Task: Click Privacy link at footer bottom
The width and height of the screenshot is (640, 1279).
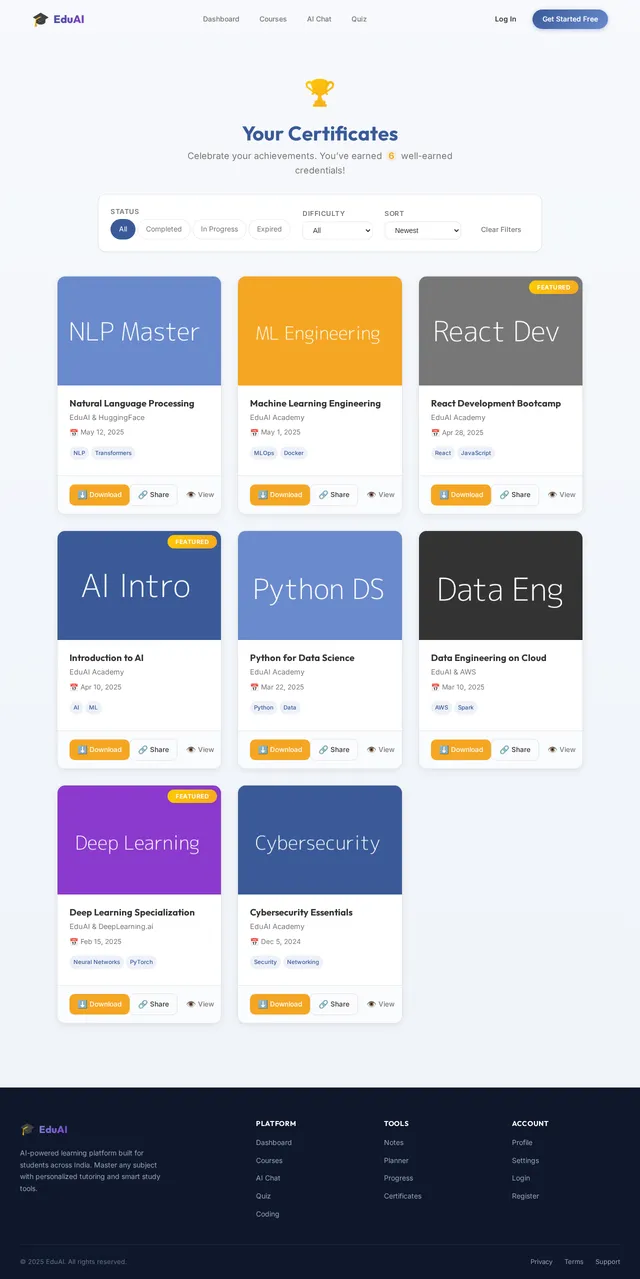Action: (541, 1262)
